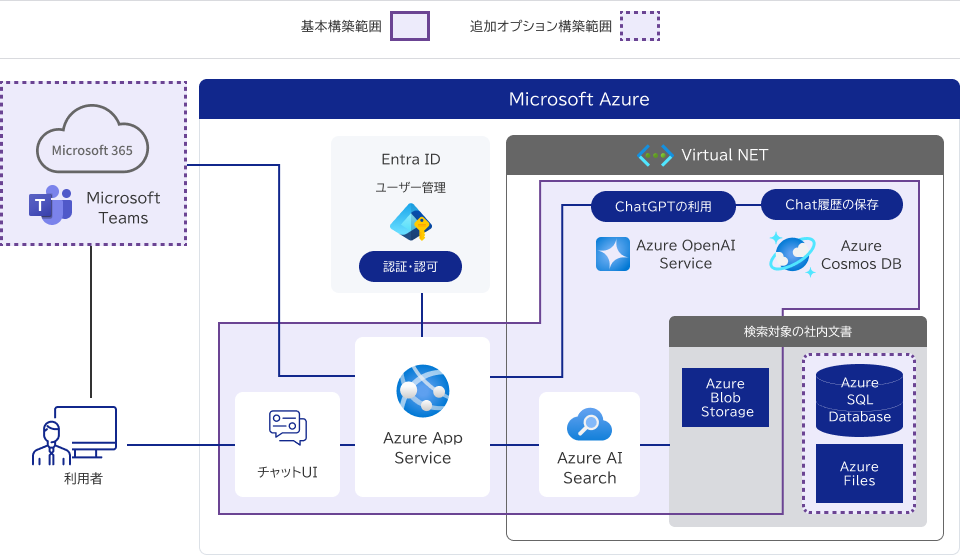Image resolution: width=960 pixels, height=555 pixels.
Task: Click the Entra ID label
Action: [x=411, y=159]
